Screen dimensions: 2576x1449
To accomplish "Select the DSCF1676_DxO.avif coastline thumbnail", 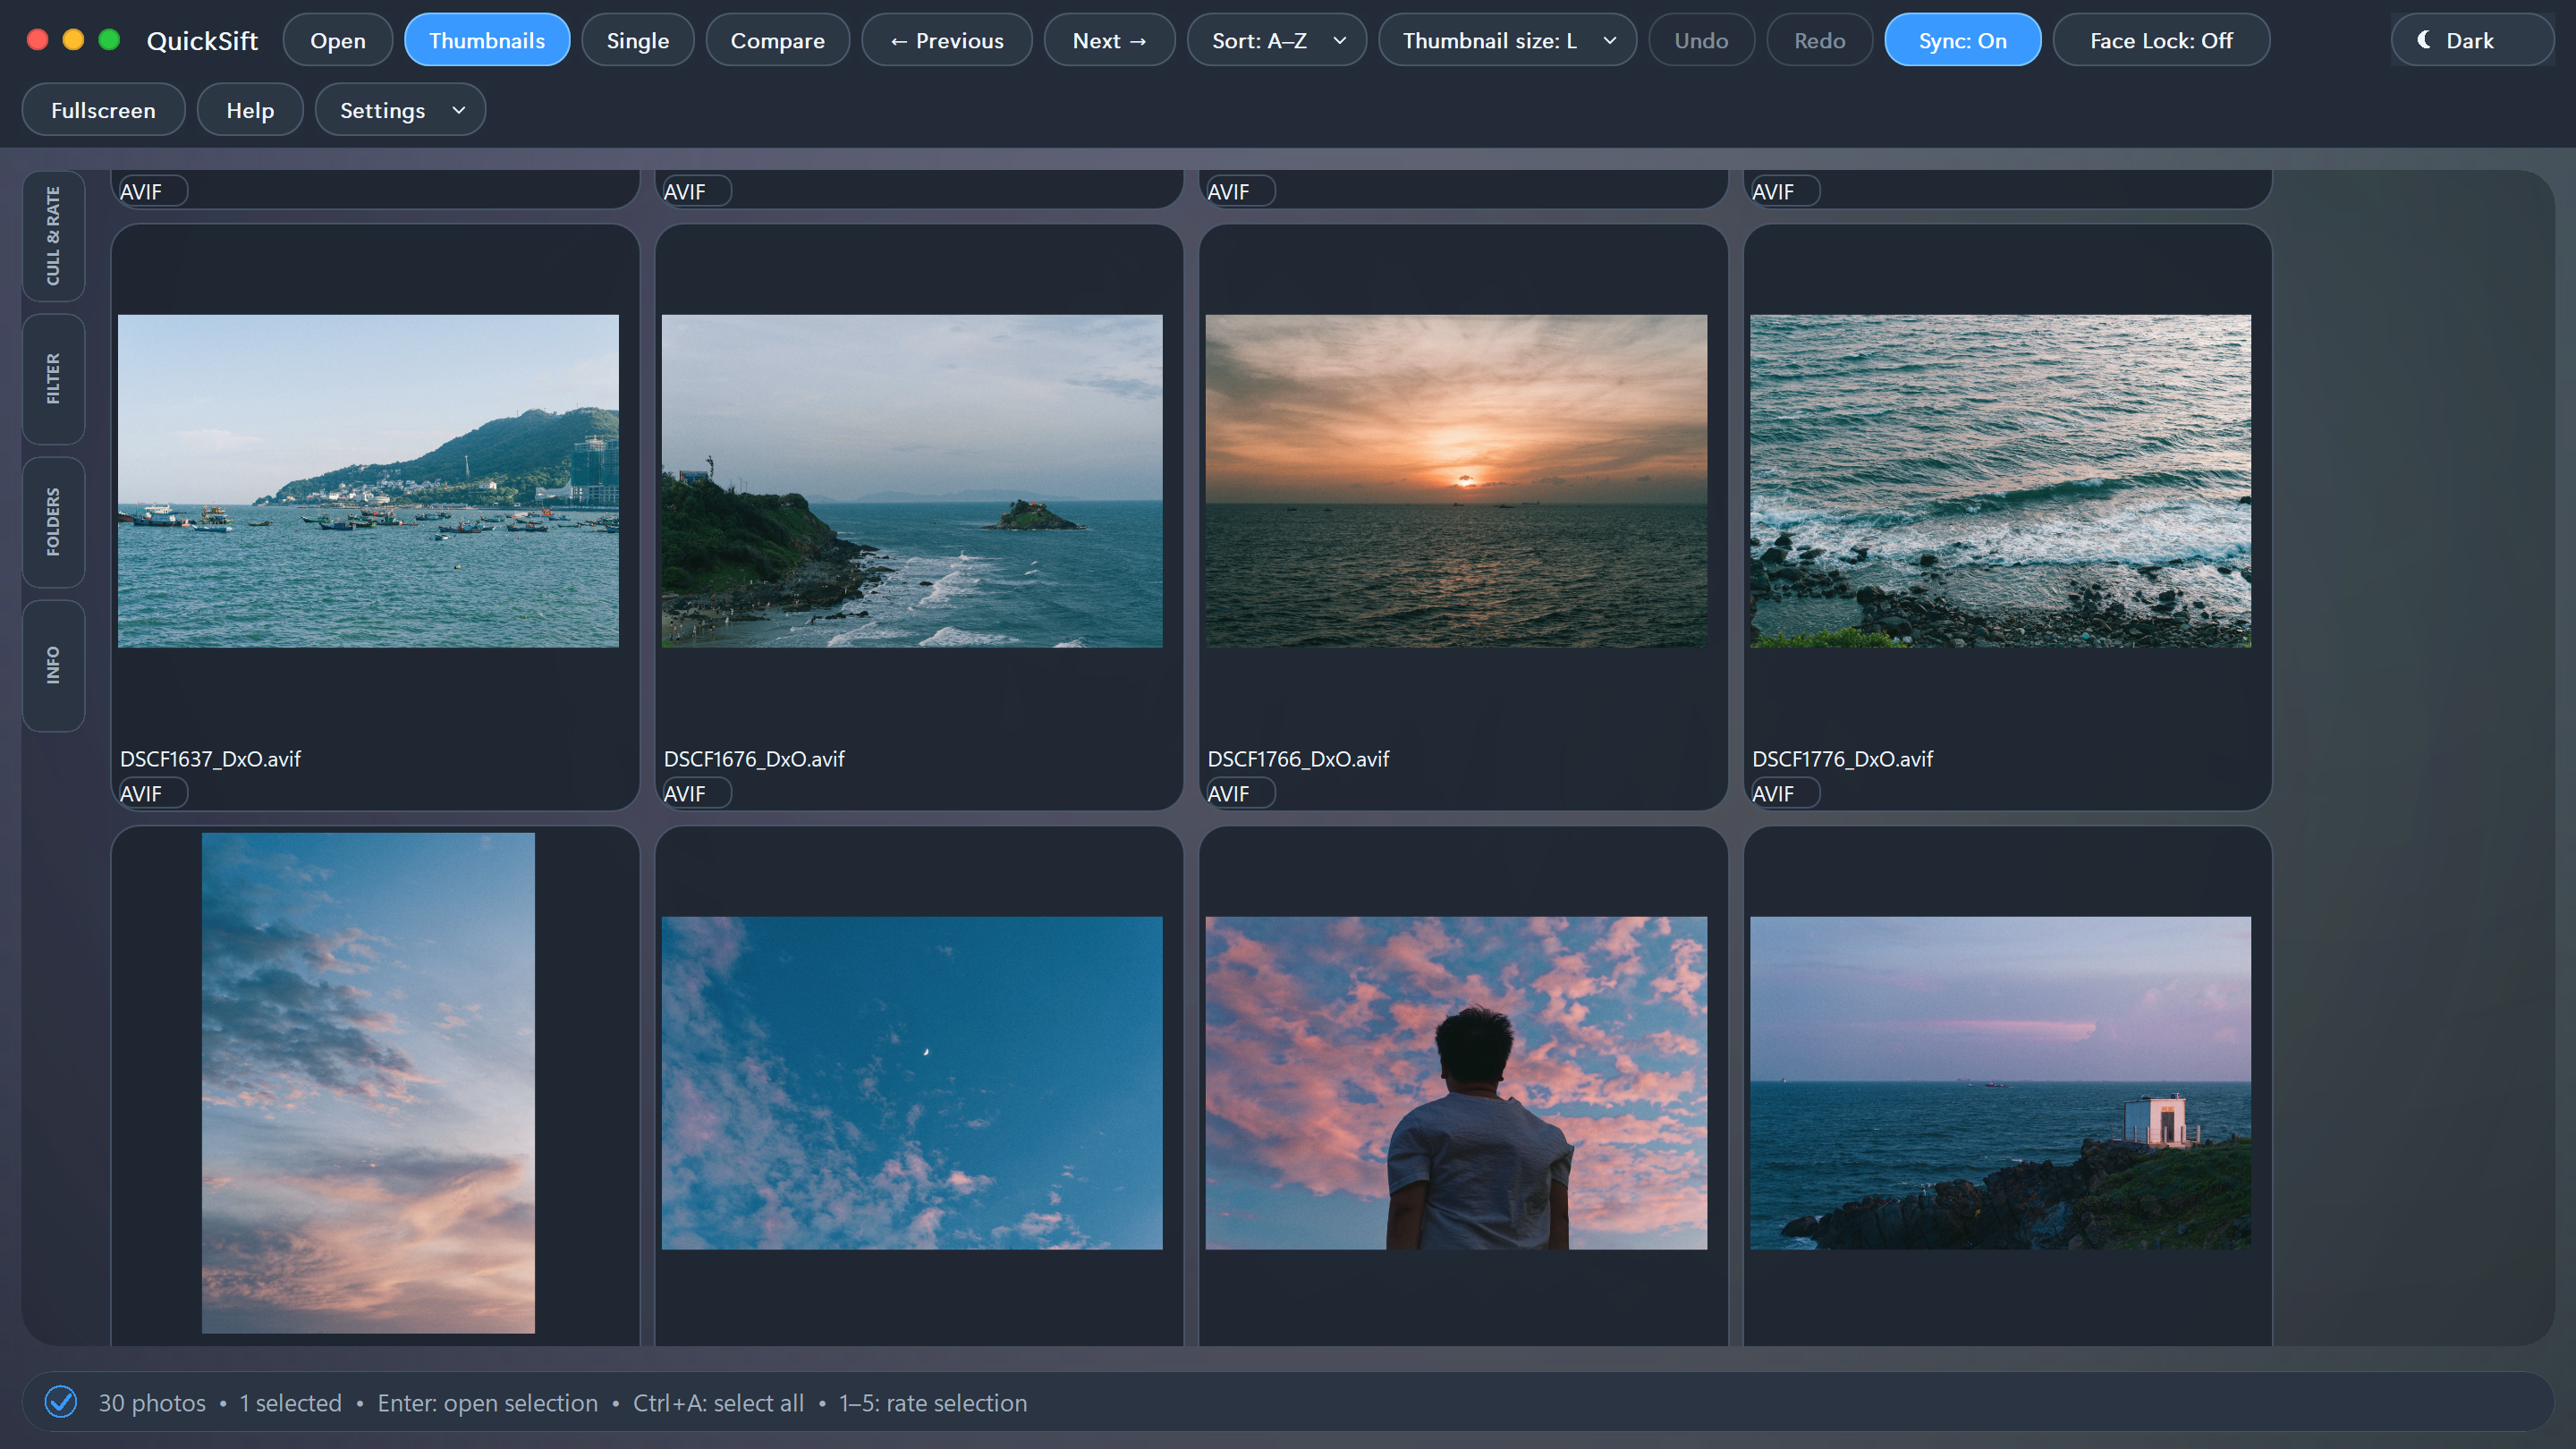I will point(912,481).
